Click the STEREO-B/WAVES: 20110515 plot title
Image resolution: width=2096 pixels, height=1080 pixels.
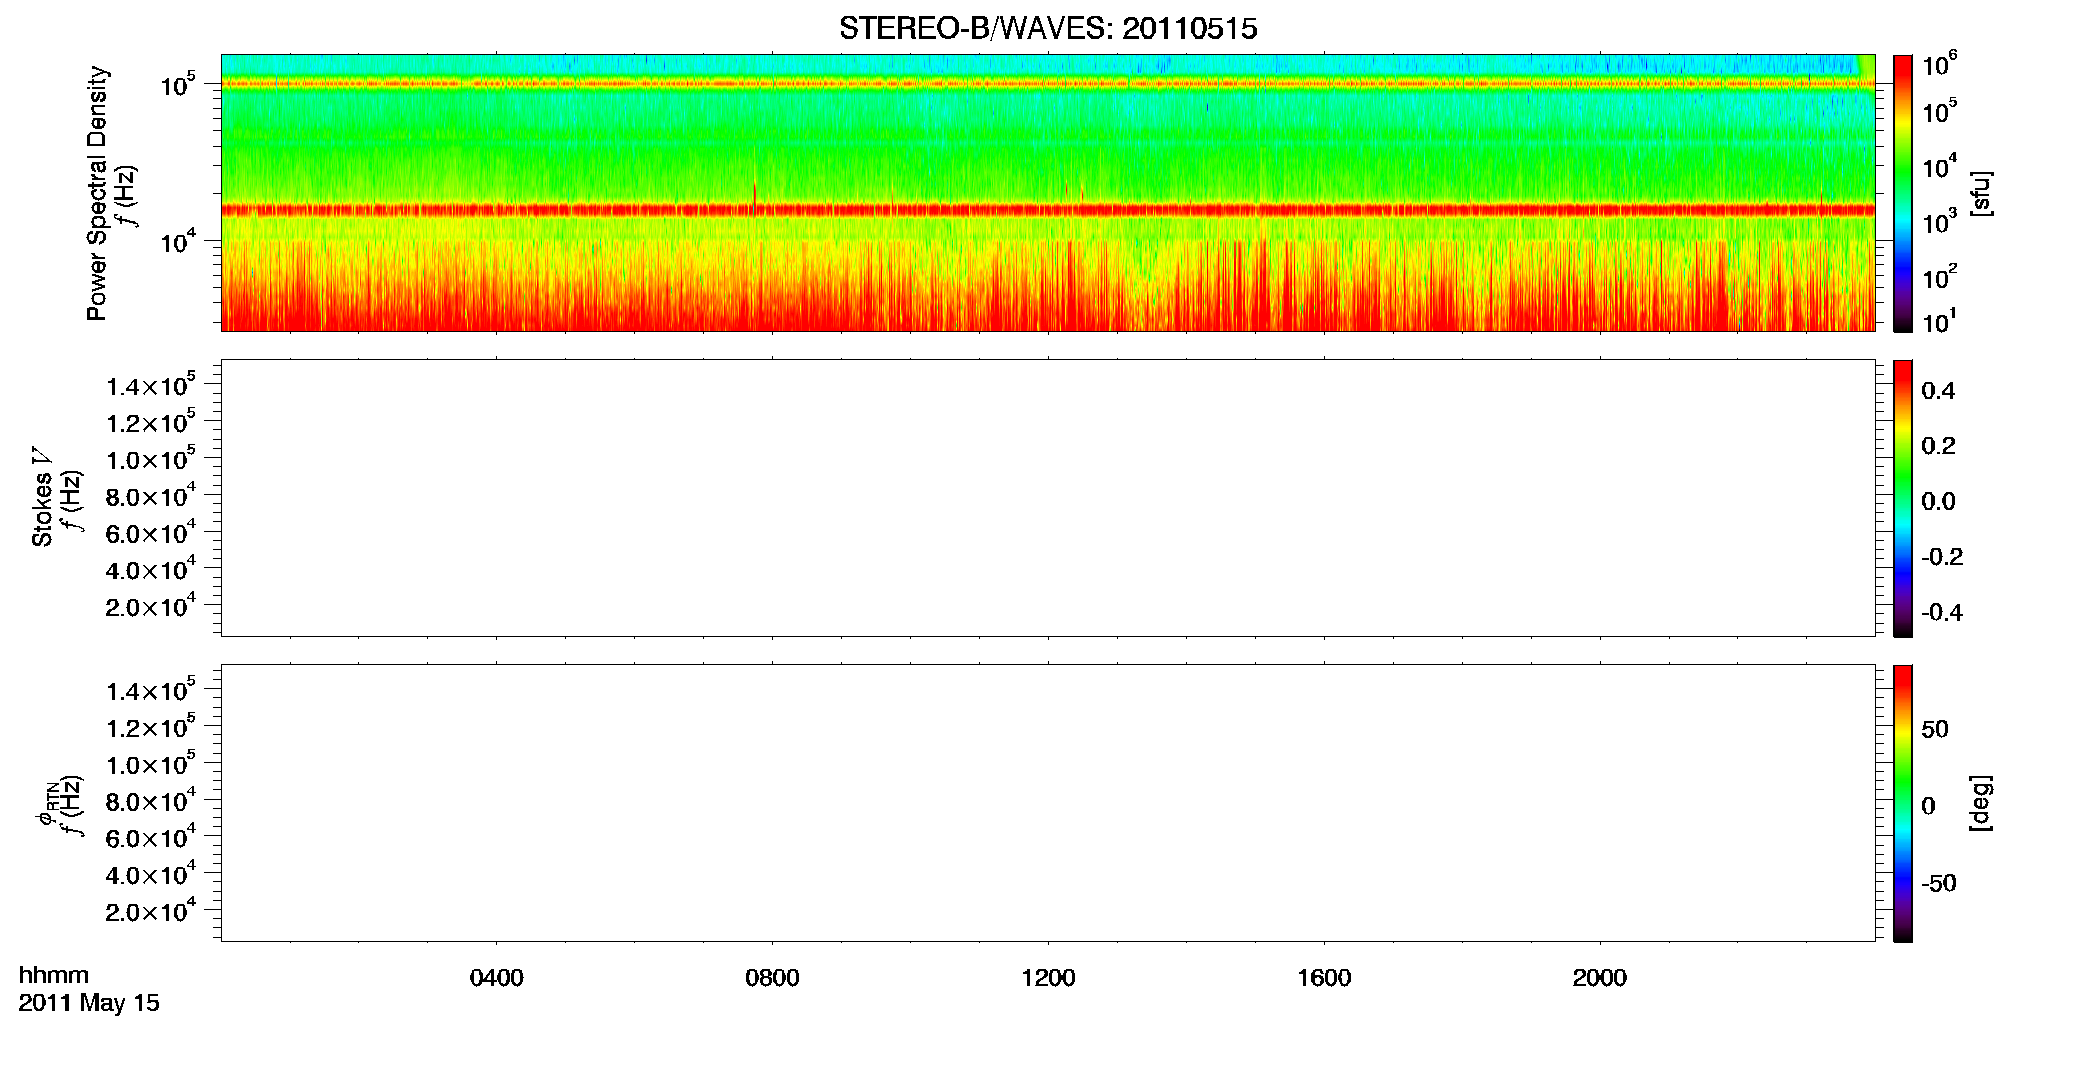(x=1048, y=29)
